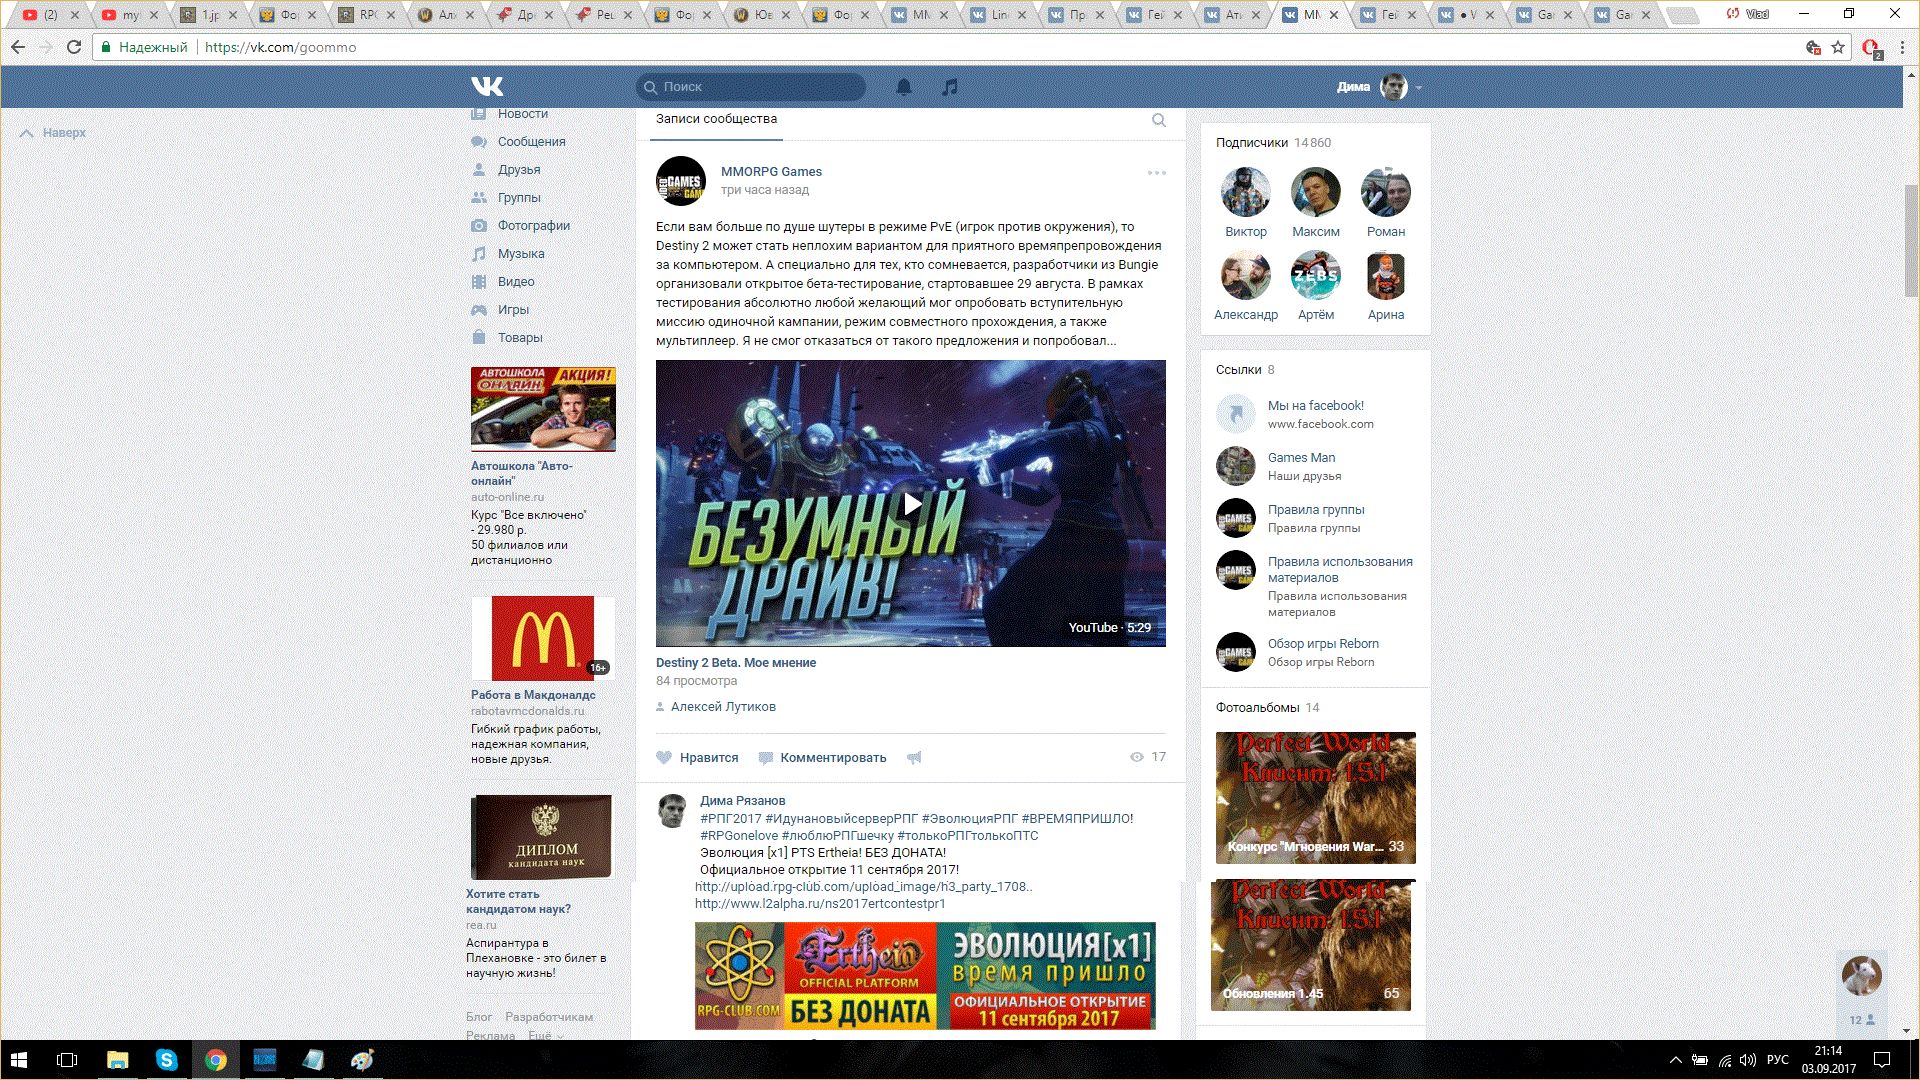The width and height of the screenshot is (1920, 1080).
Task: Go back with the browser back arrow
Action: (18, 47)
